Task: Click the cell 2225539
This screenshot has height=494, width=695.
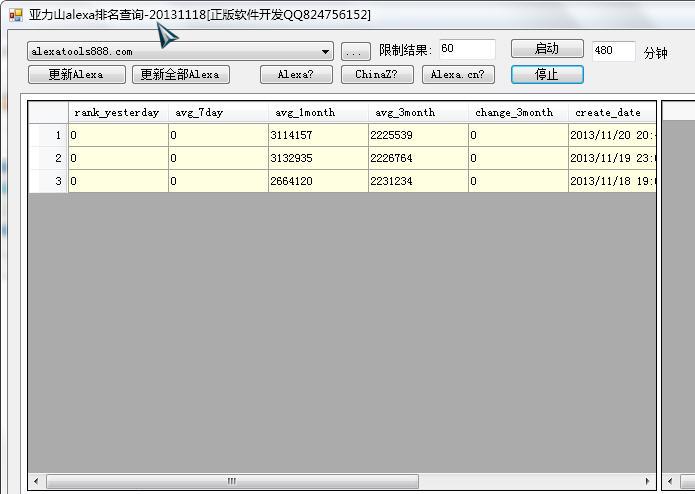Action: click(418, 135)
